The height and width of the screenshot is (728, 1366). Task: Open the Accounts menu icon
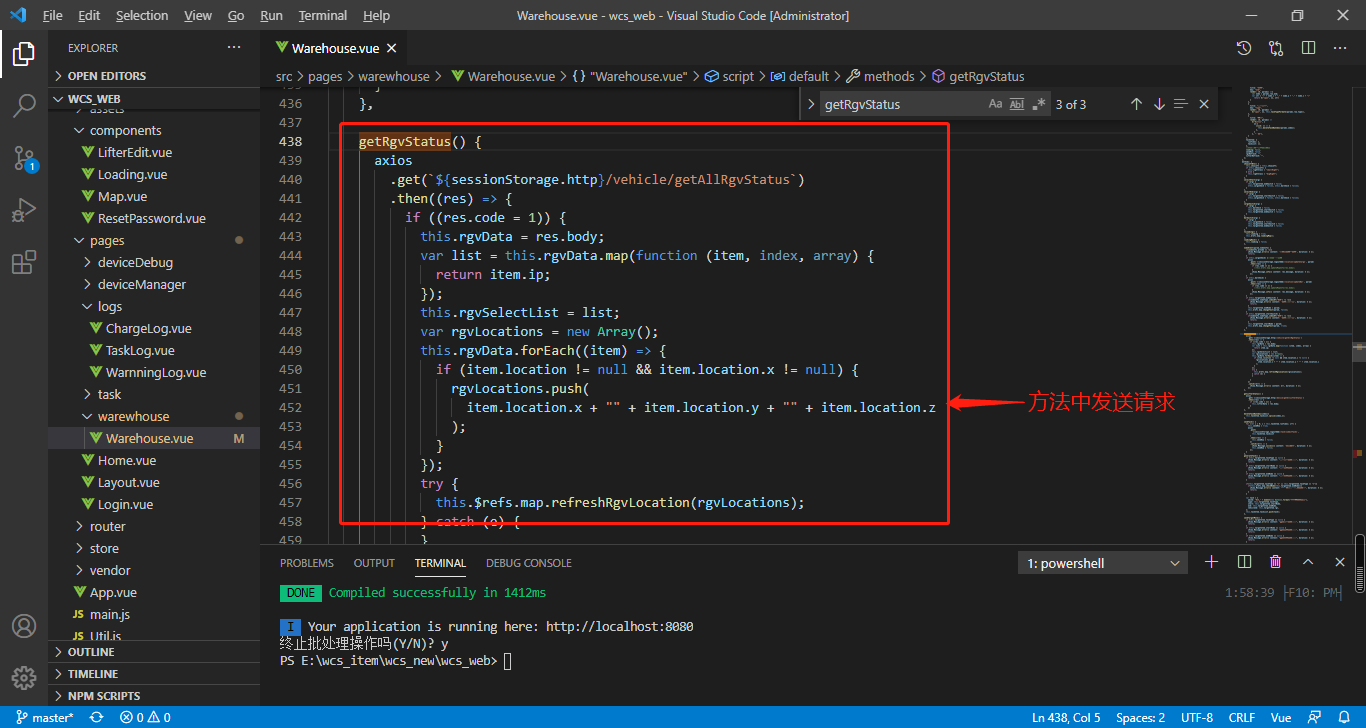[24, 626]
